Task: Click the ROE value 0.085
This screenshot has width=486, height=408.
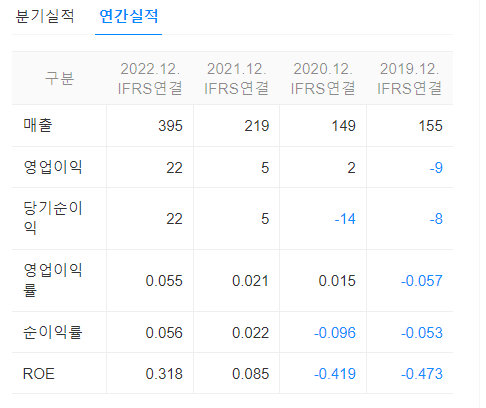Action: coord(250,374)
